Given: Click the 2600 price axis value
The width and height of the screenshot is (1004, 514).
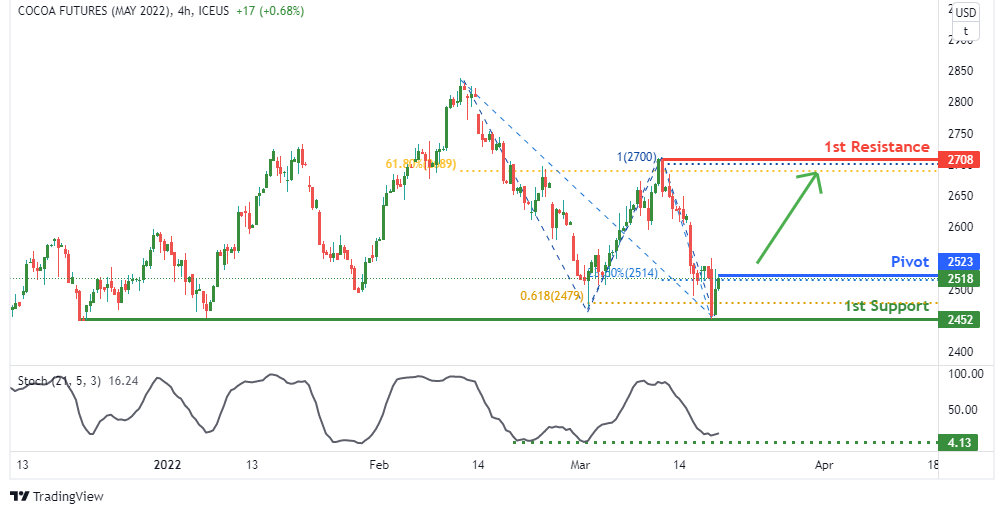Looking at the screenshot, I should [x=960, y=227].
